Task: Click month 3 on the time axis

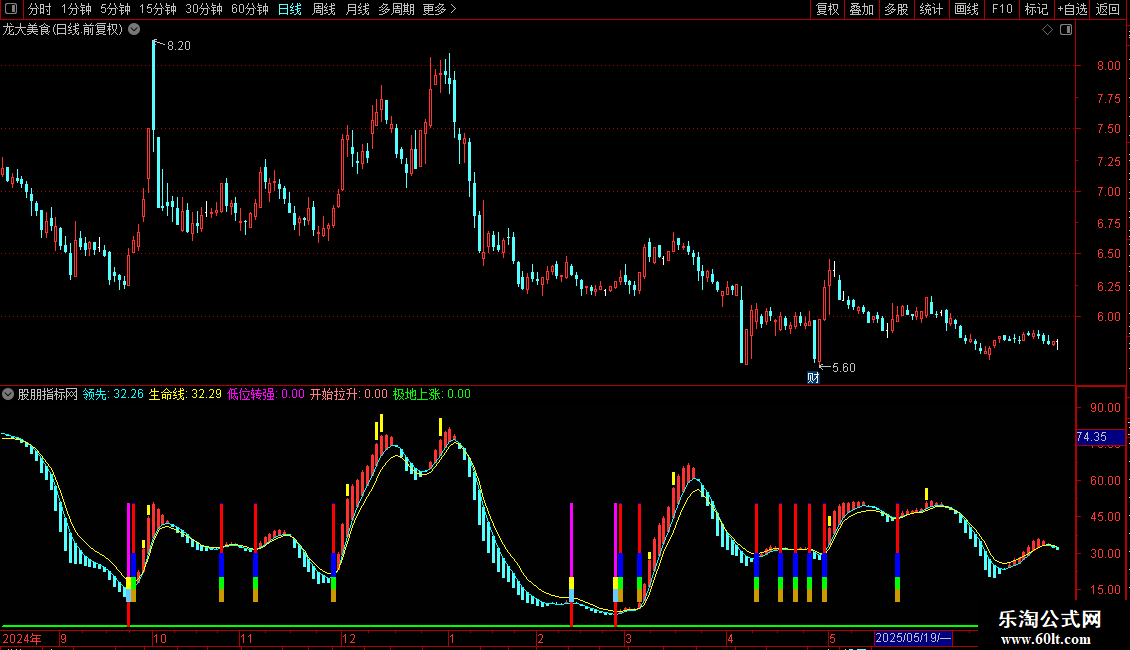Action: (x=628, y=638)
